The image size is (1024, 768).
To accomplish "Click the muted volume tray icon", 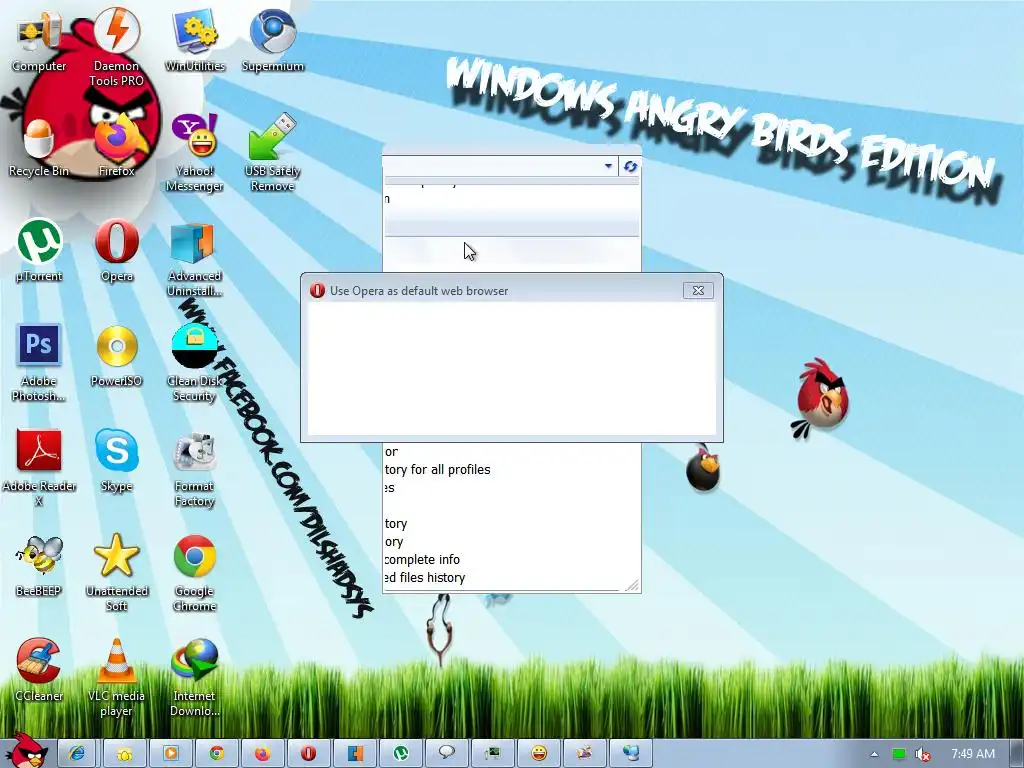I will click(922, 754).
